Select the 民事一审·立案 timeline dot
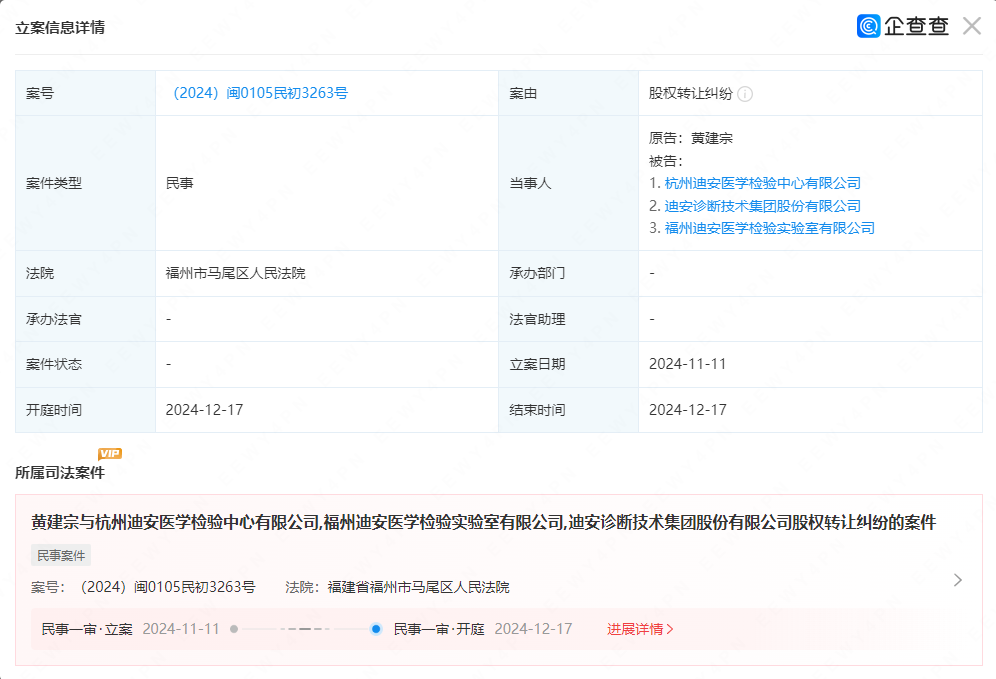The height and width of the screenshot is (679, 996). (x=234, y=629)
